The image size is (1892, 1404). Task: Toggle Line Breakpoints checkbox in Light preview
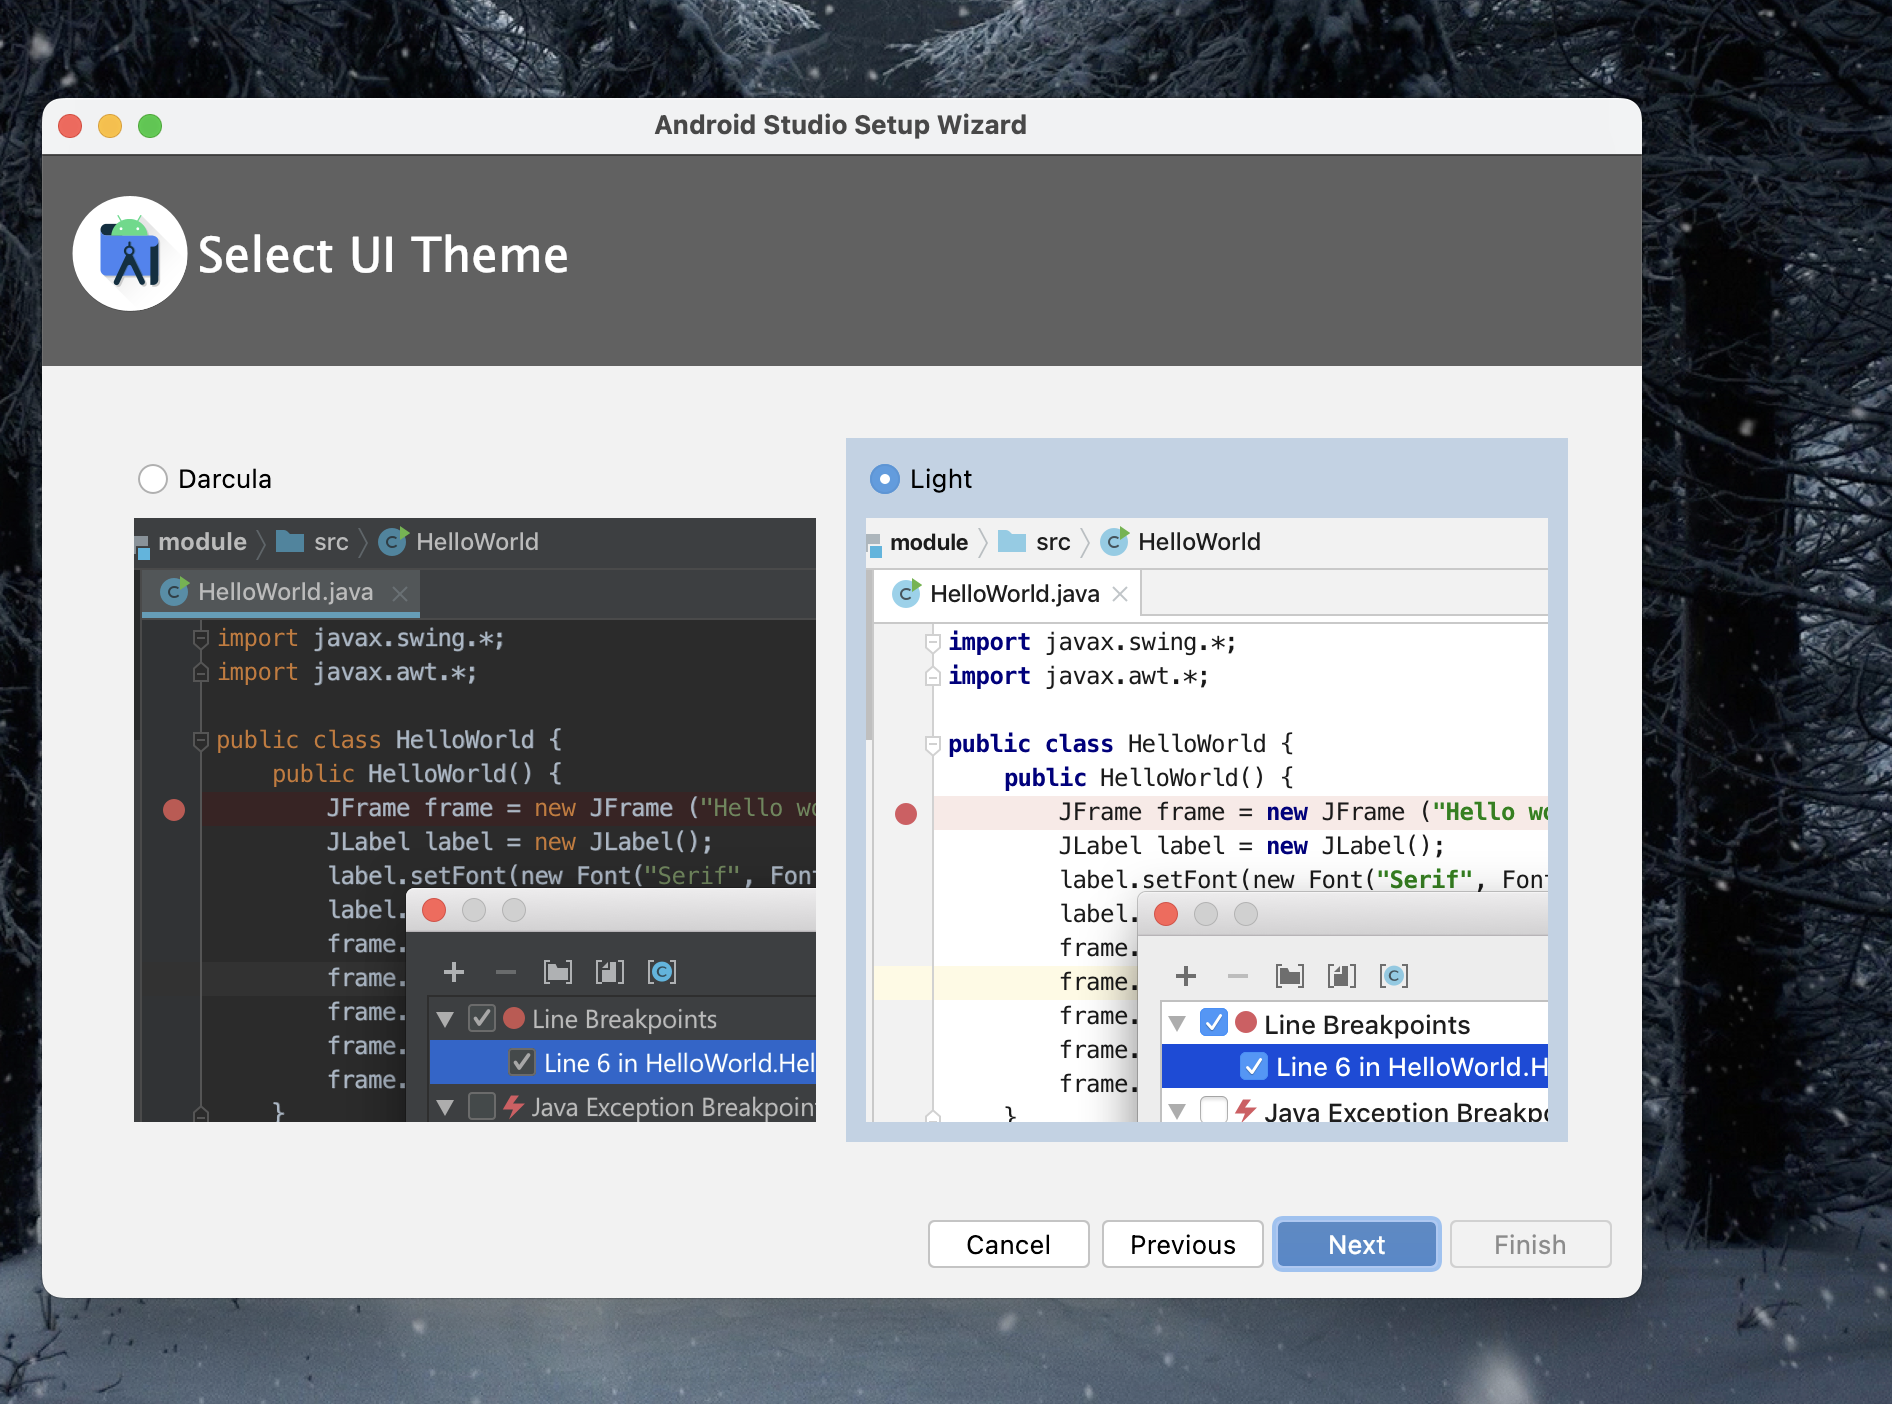(x=1214, y=1022)
